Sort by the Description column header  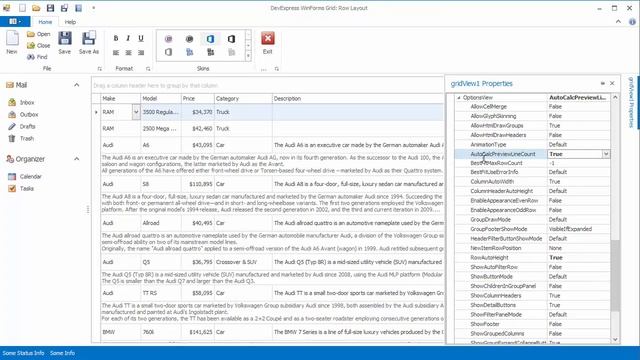[358, 99]
